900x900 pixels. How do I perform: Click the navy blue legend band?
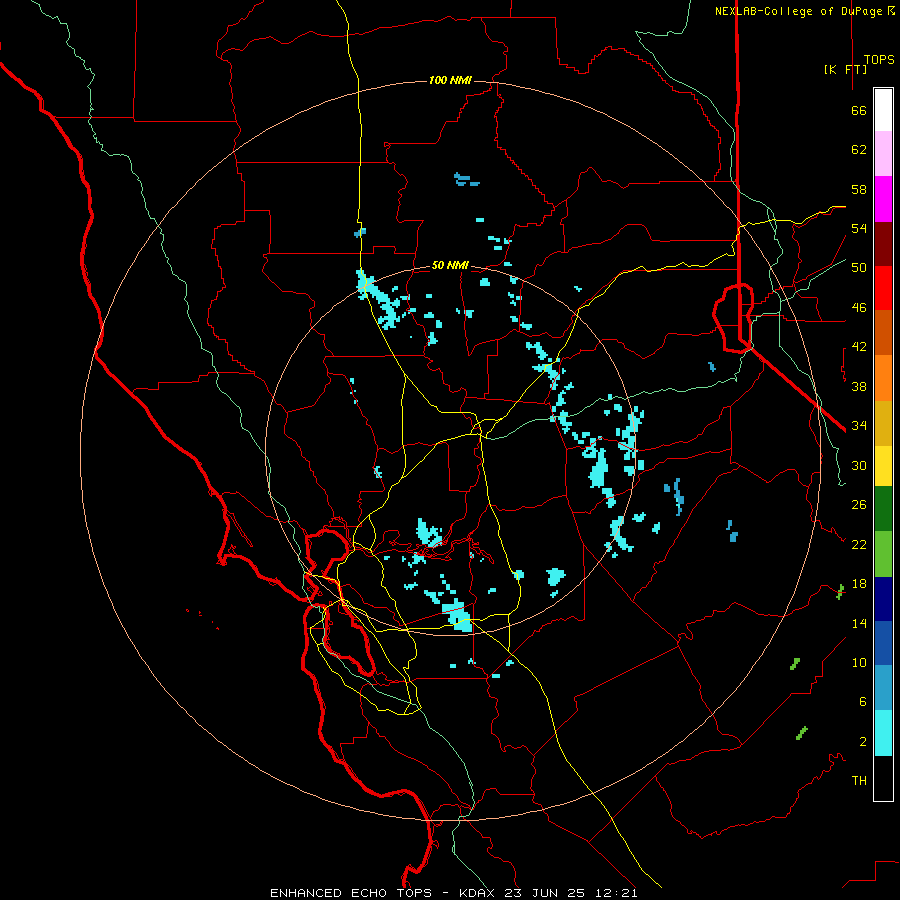coord(883,599)
